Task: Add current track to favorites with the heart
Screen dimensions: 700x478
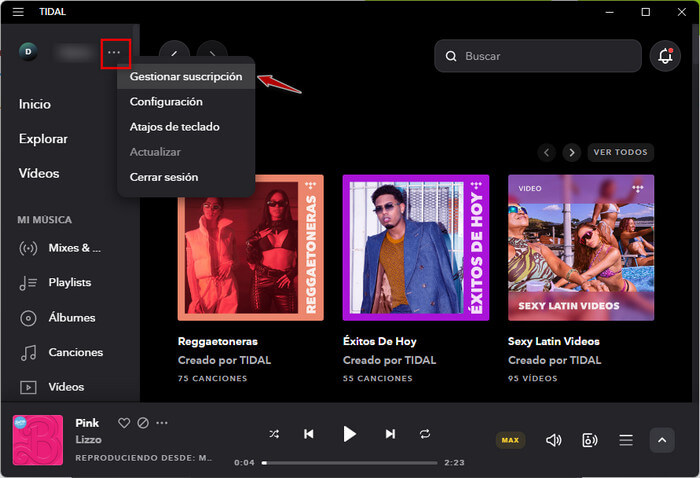Action: (124, 423)
